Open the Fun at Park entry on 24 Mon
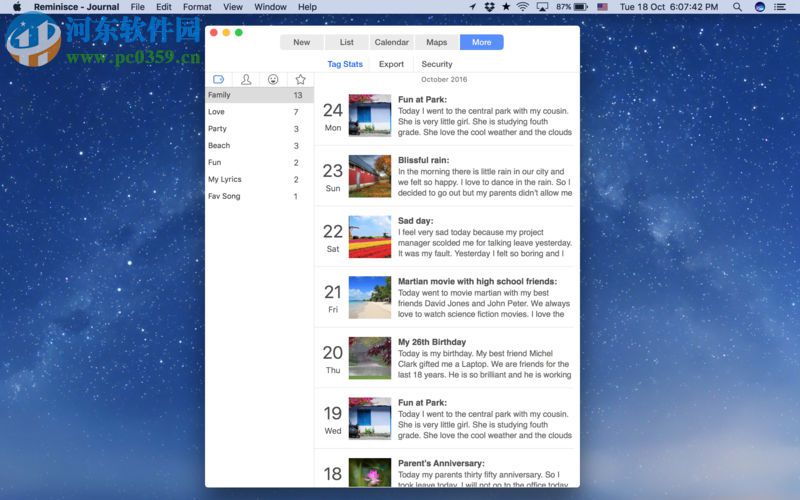 pos(444,116)
